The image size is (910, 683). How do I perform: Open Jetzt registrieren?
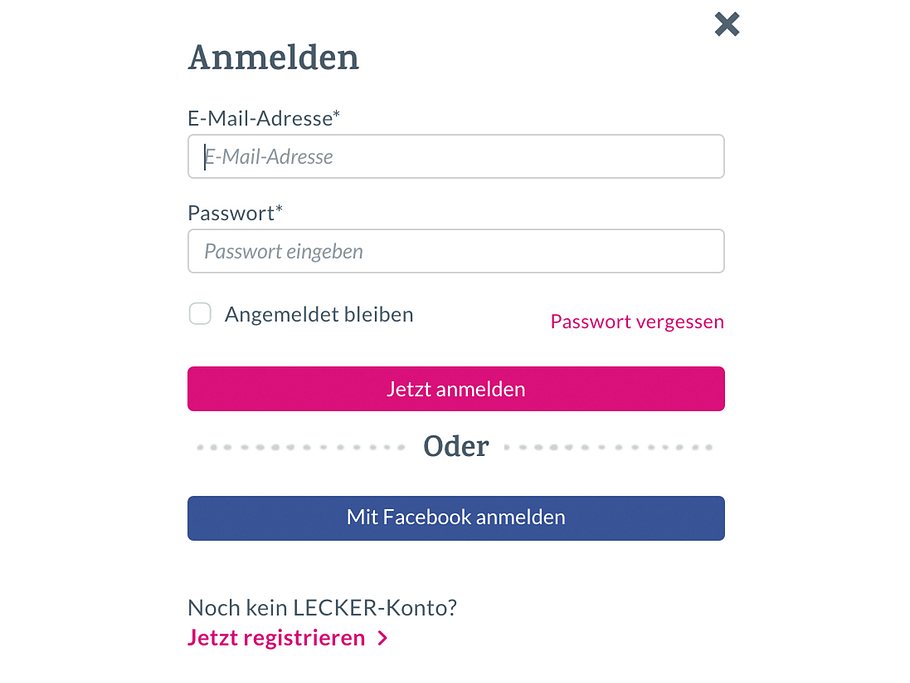pos(275,637)
